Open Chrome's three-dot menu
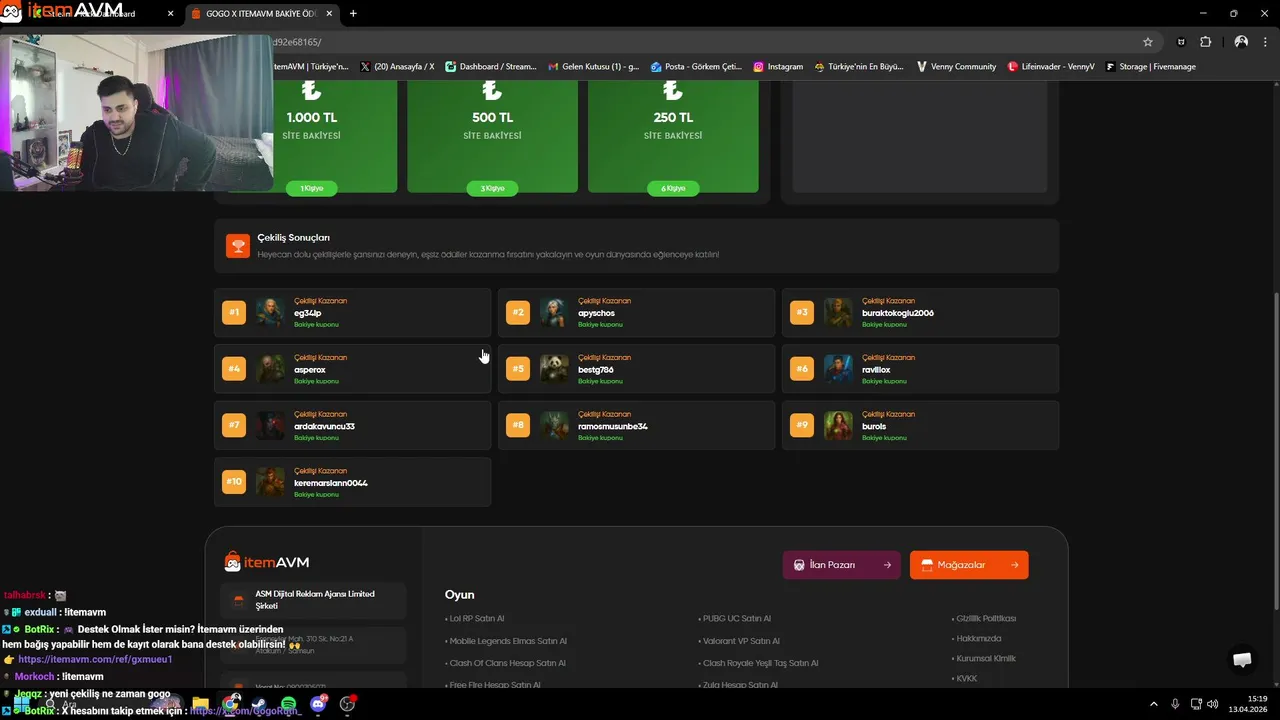The image size is (1280, 720). click(1266, 42)
